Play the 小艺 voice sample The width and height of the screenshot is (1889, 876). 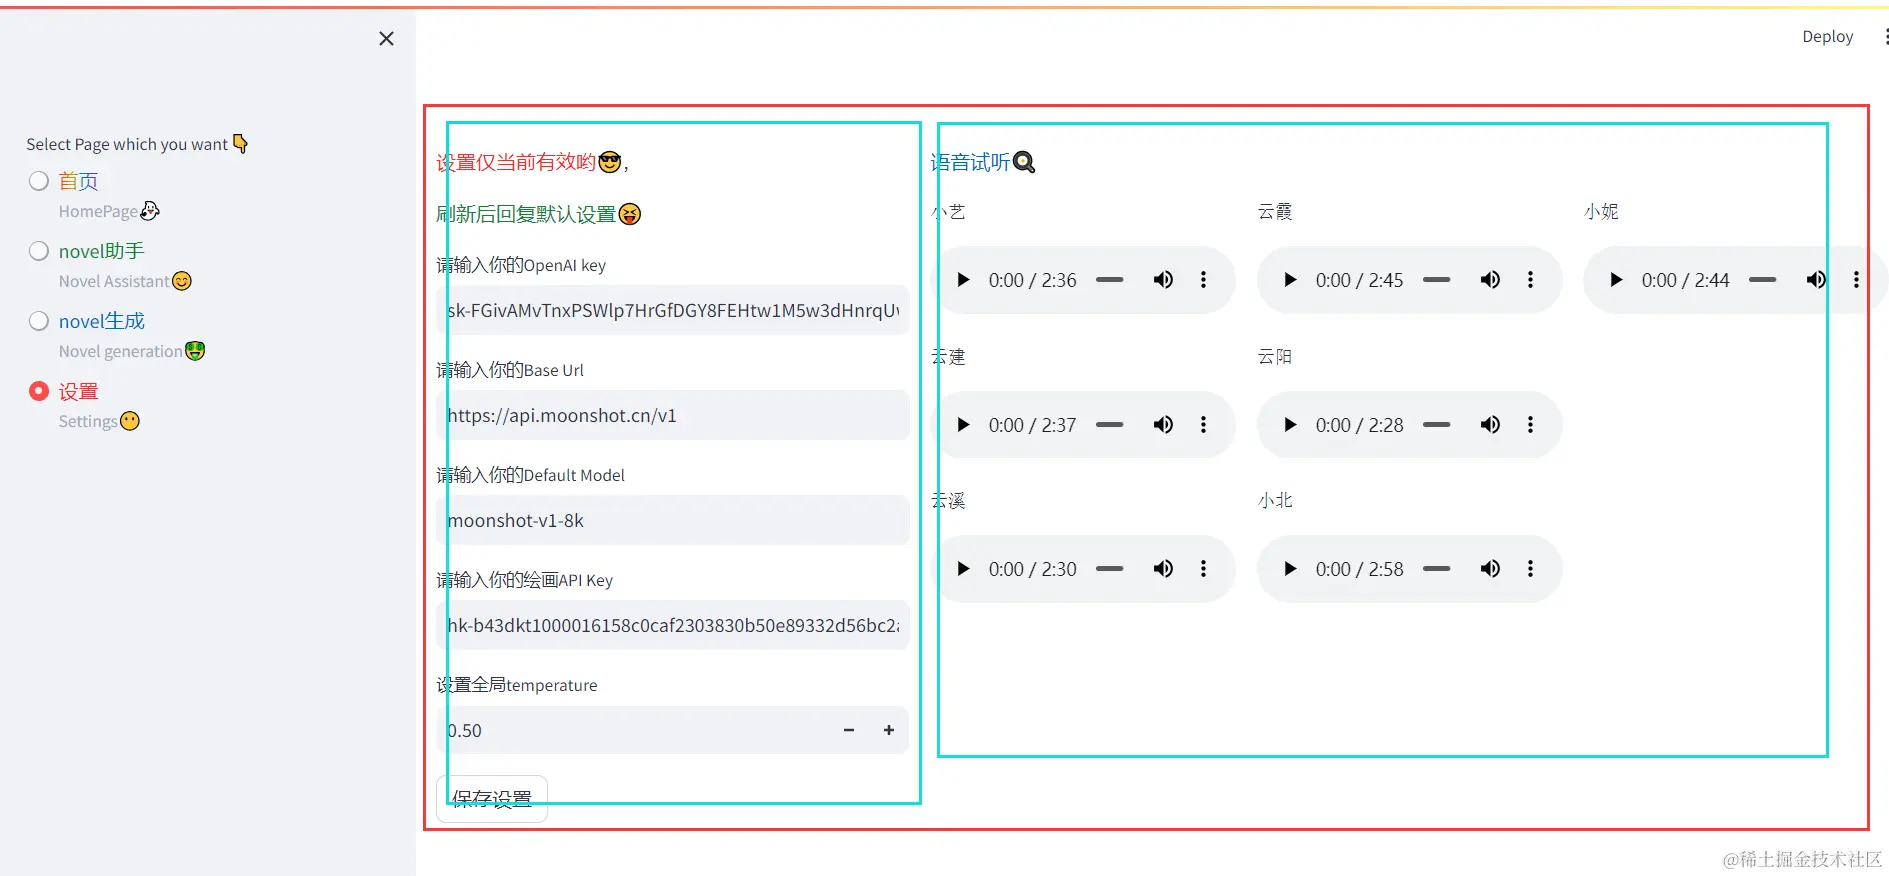pos(963,280)
